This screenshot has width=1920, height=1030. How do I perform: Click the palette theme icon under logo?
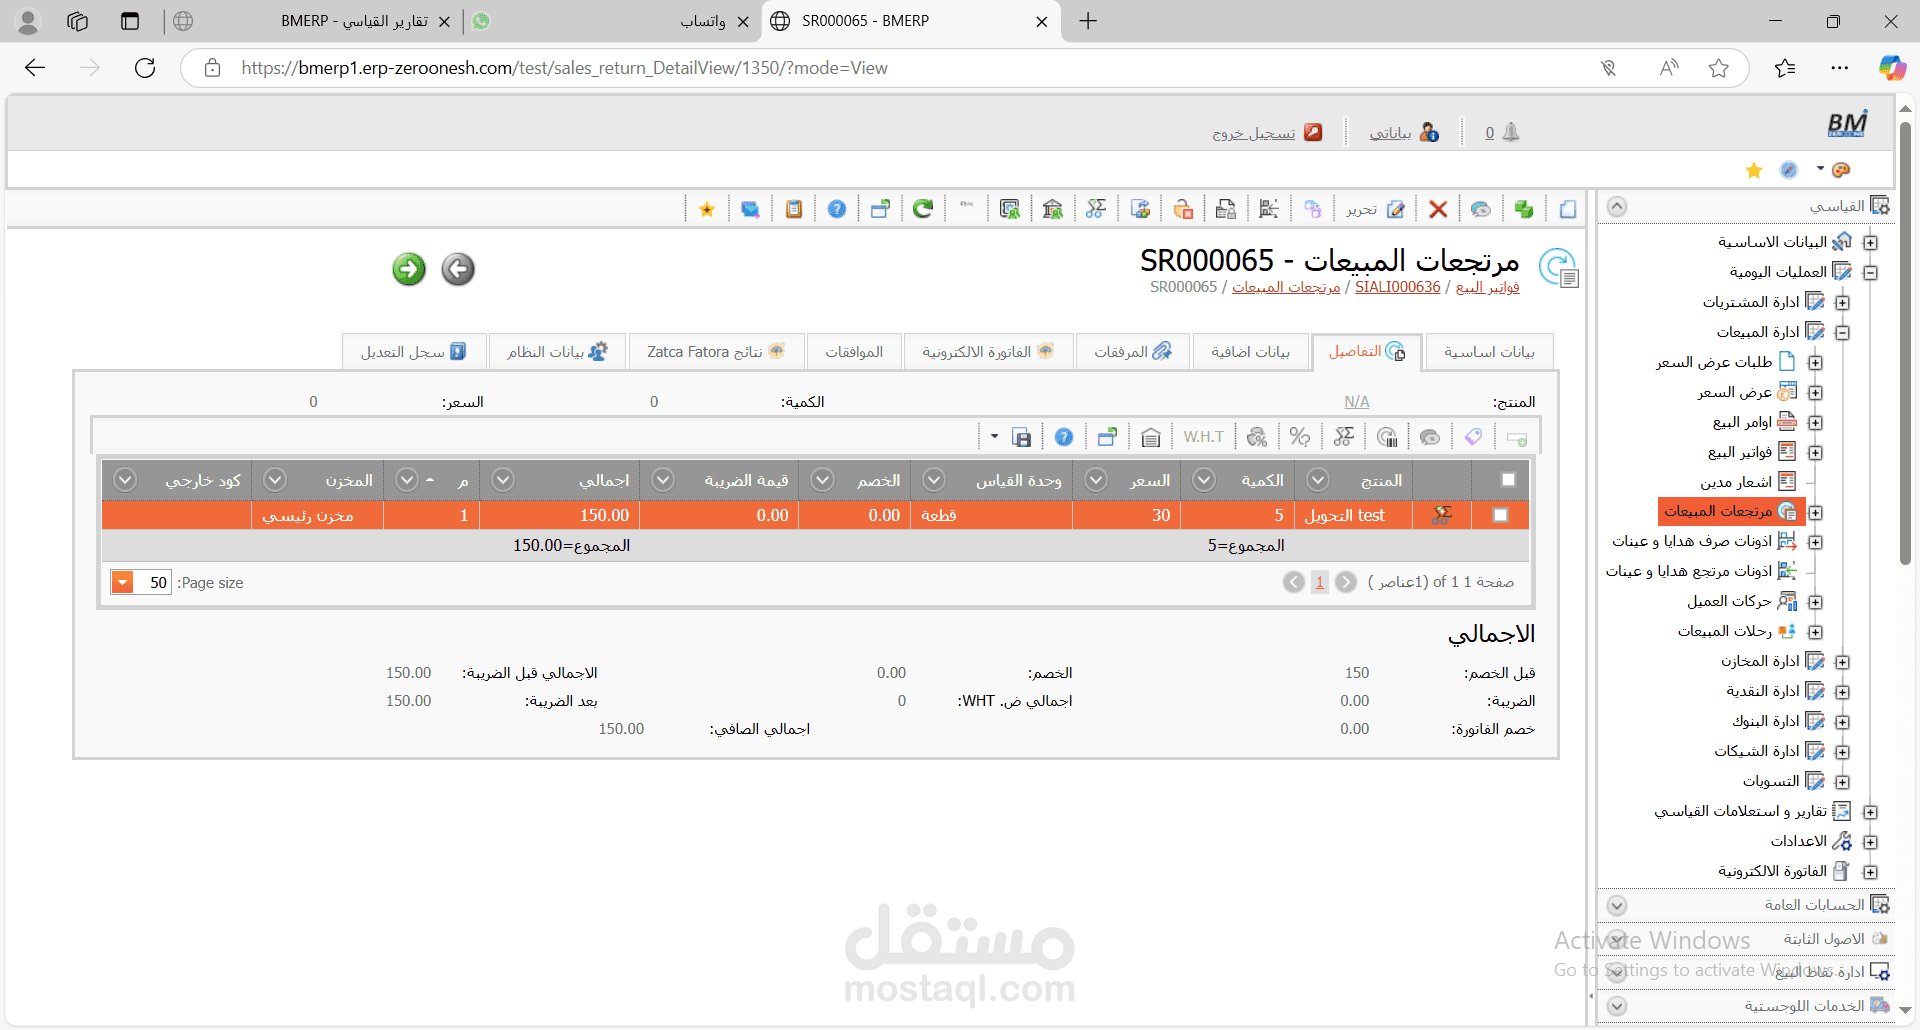[x=1841, y=170]
